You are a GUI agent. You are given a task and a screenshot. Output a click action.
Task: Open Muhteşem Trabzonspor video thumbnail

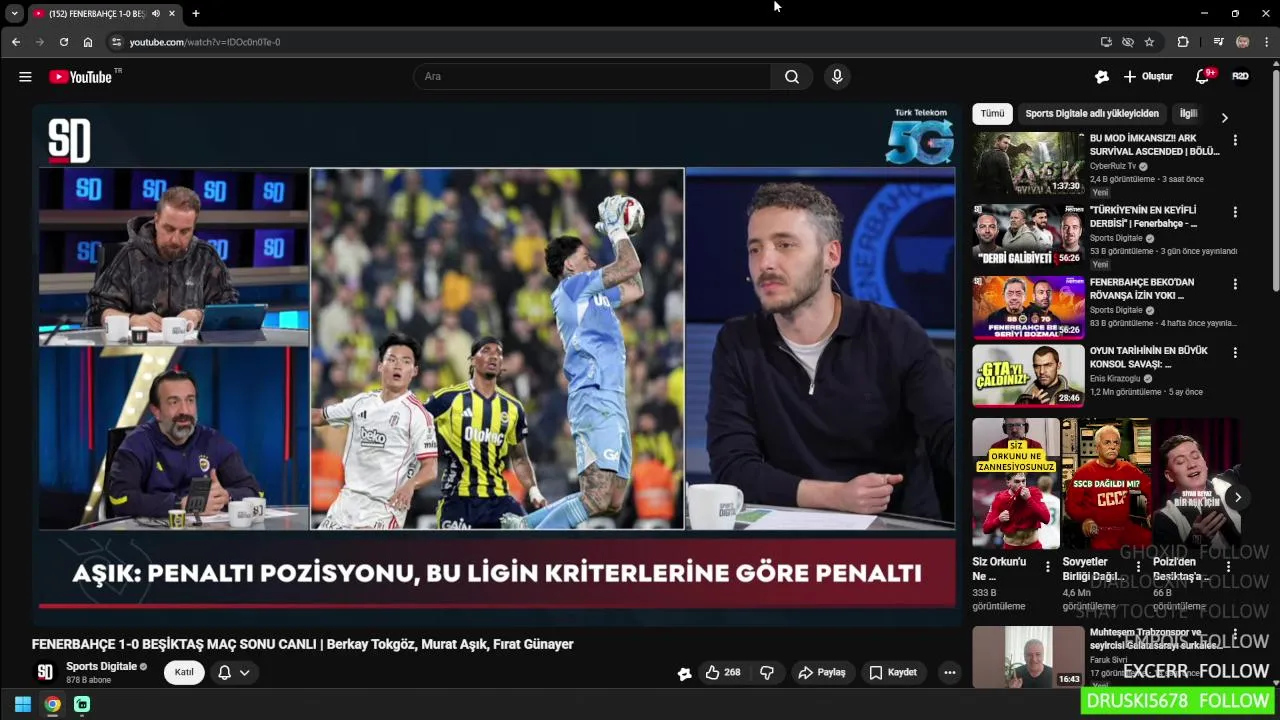1028,657
